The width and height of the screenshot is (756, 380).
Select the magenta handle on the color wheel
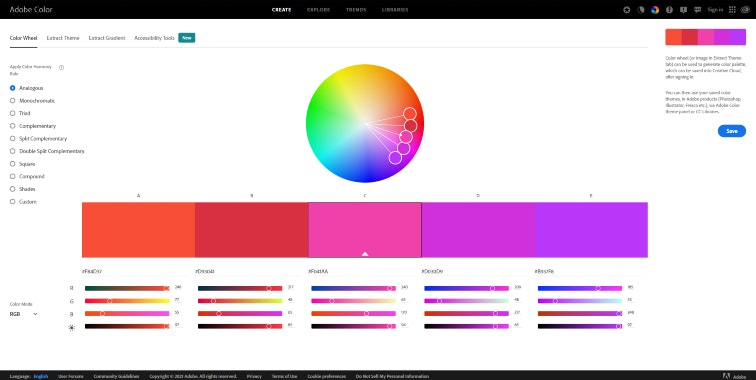coord(404,148)
